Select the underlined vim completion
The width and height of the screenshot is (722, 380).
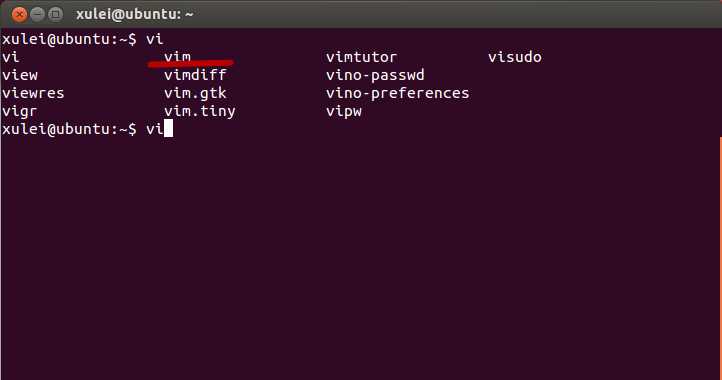pyautogui.click(x=177, y=57)
